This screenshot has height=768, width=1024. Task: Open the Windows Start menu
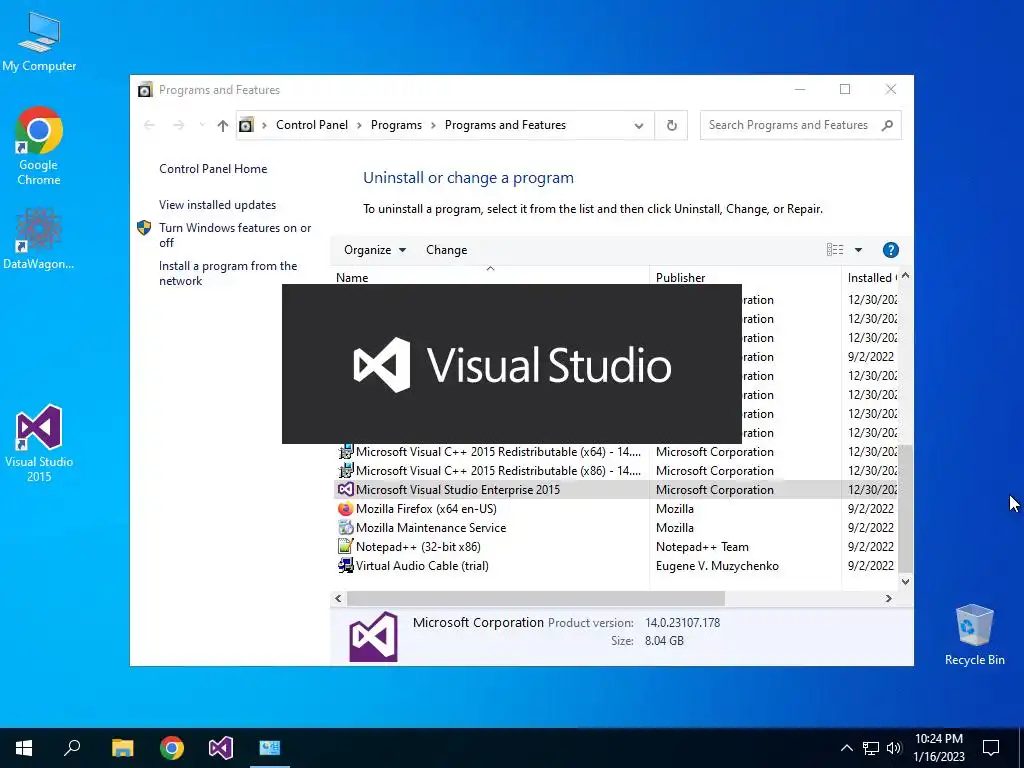(x=24, y=748)
